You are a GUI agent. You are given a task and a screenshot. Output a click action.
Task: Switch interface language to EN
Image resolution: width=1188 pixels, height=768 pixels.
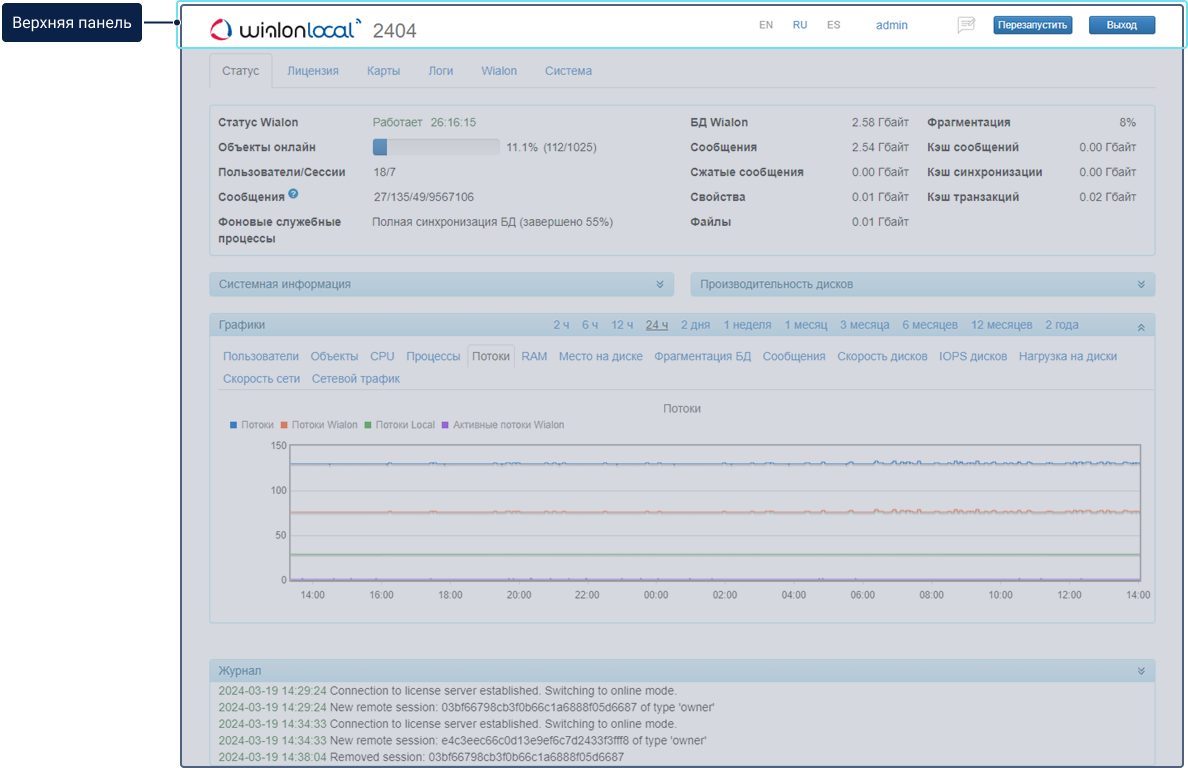coord(766,25)
